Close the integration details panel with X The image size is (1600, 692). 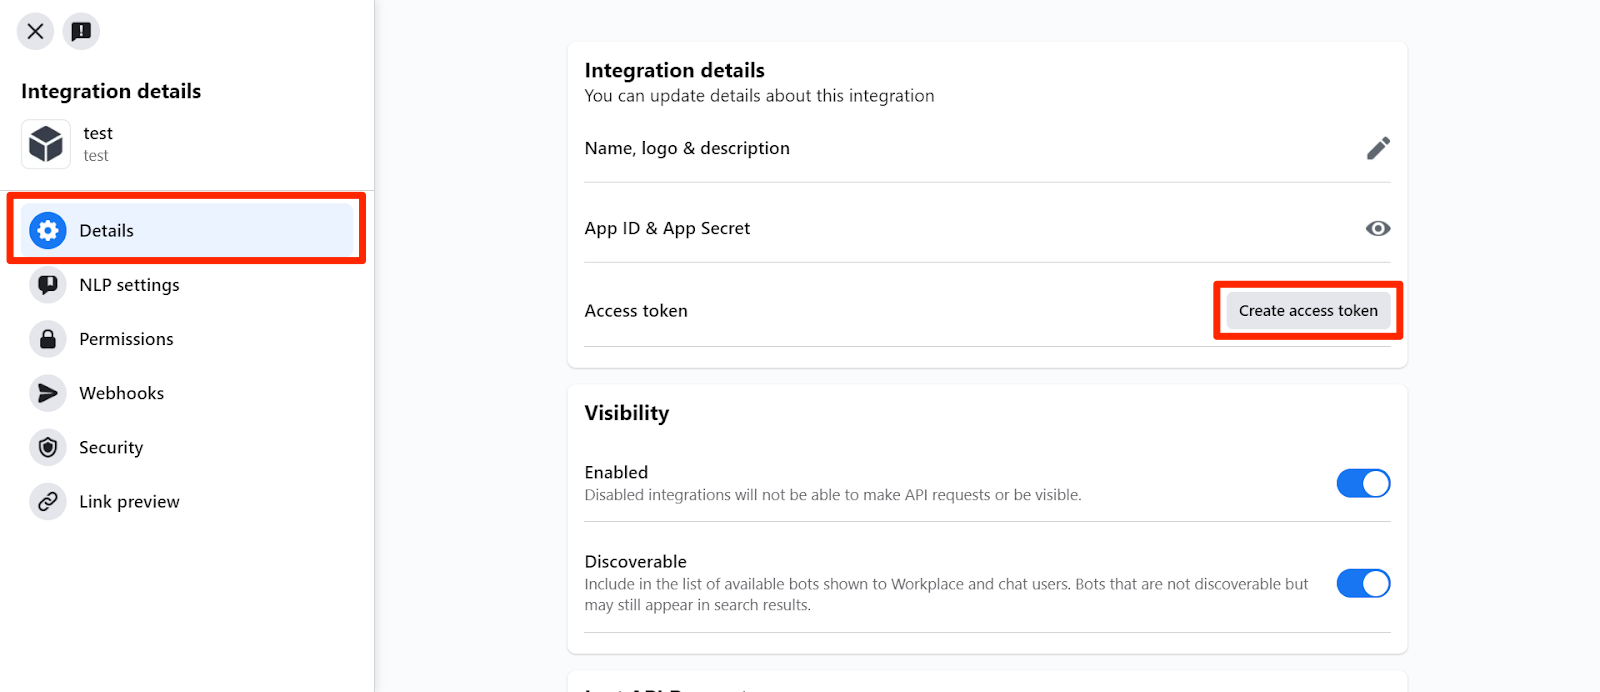pyautogui.click(x=35, y=31)
